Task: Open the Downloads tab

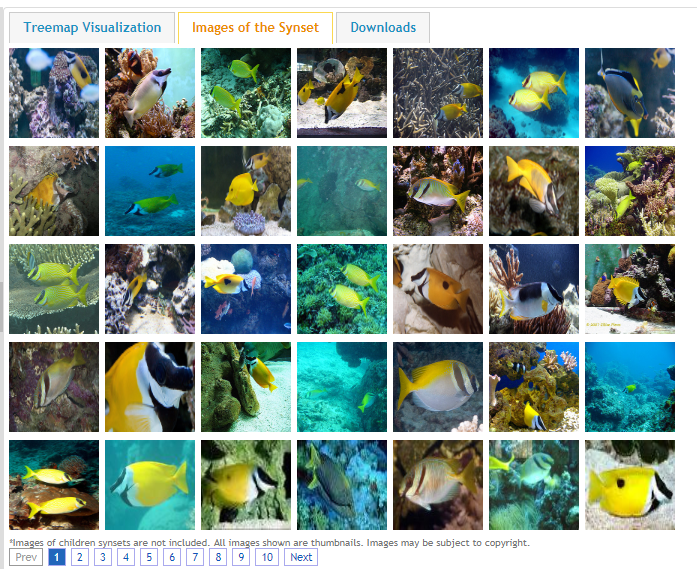Action: tap(383, 28)
